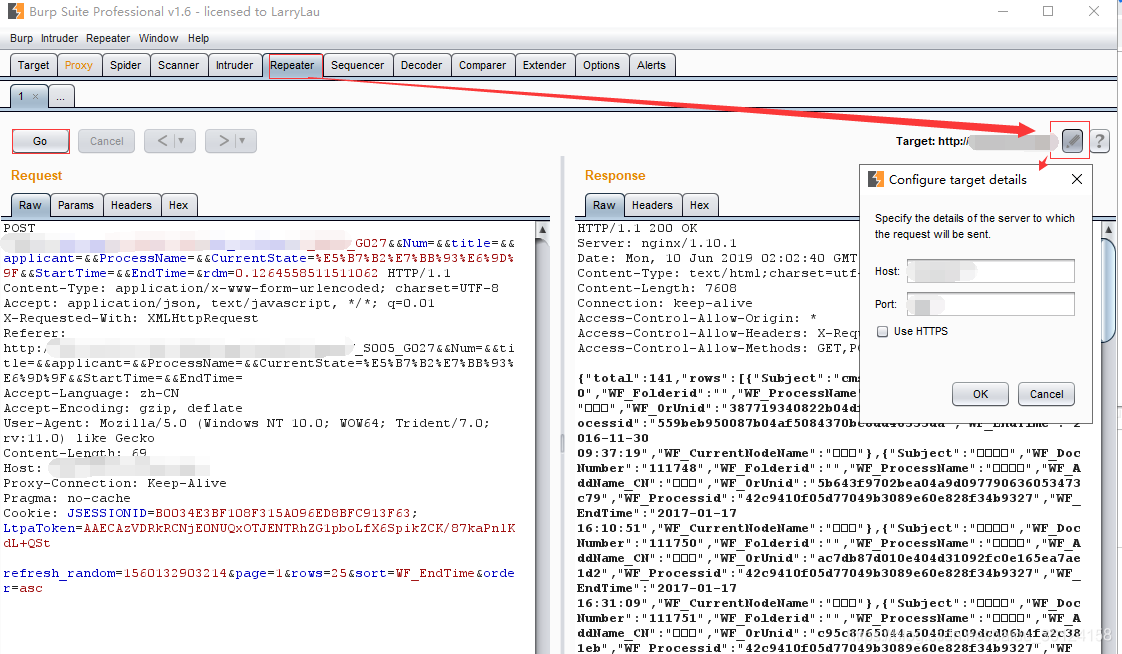Screen dimensions: 1122x654
Task: Show the Request Raw view tab
Action: pos(30,205)
